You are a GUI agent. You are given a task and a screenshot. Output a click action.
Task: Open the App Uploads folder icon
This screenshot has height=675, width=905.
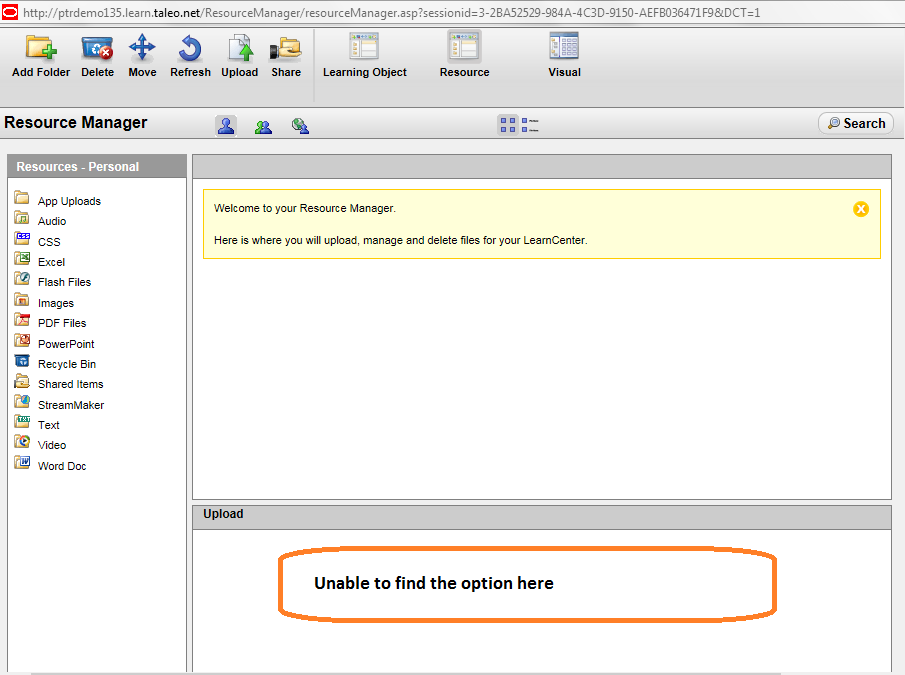pos(22,198)
